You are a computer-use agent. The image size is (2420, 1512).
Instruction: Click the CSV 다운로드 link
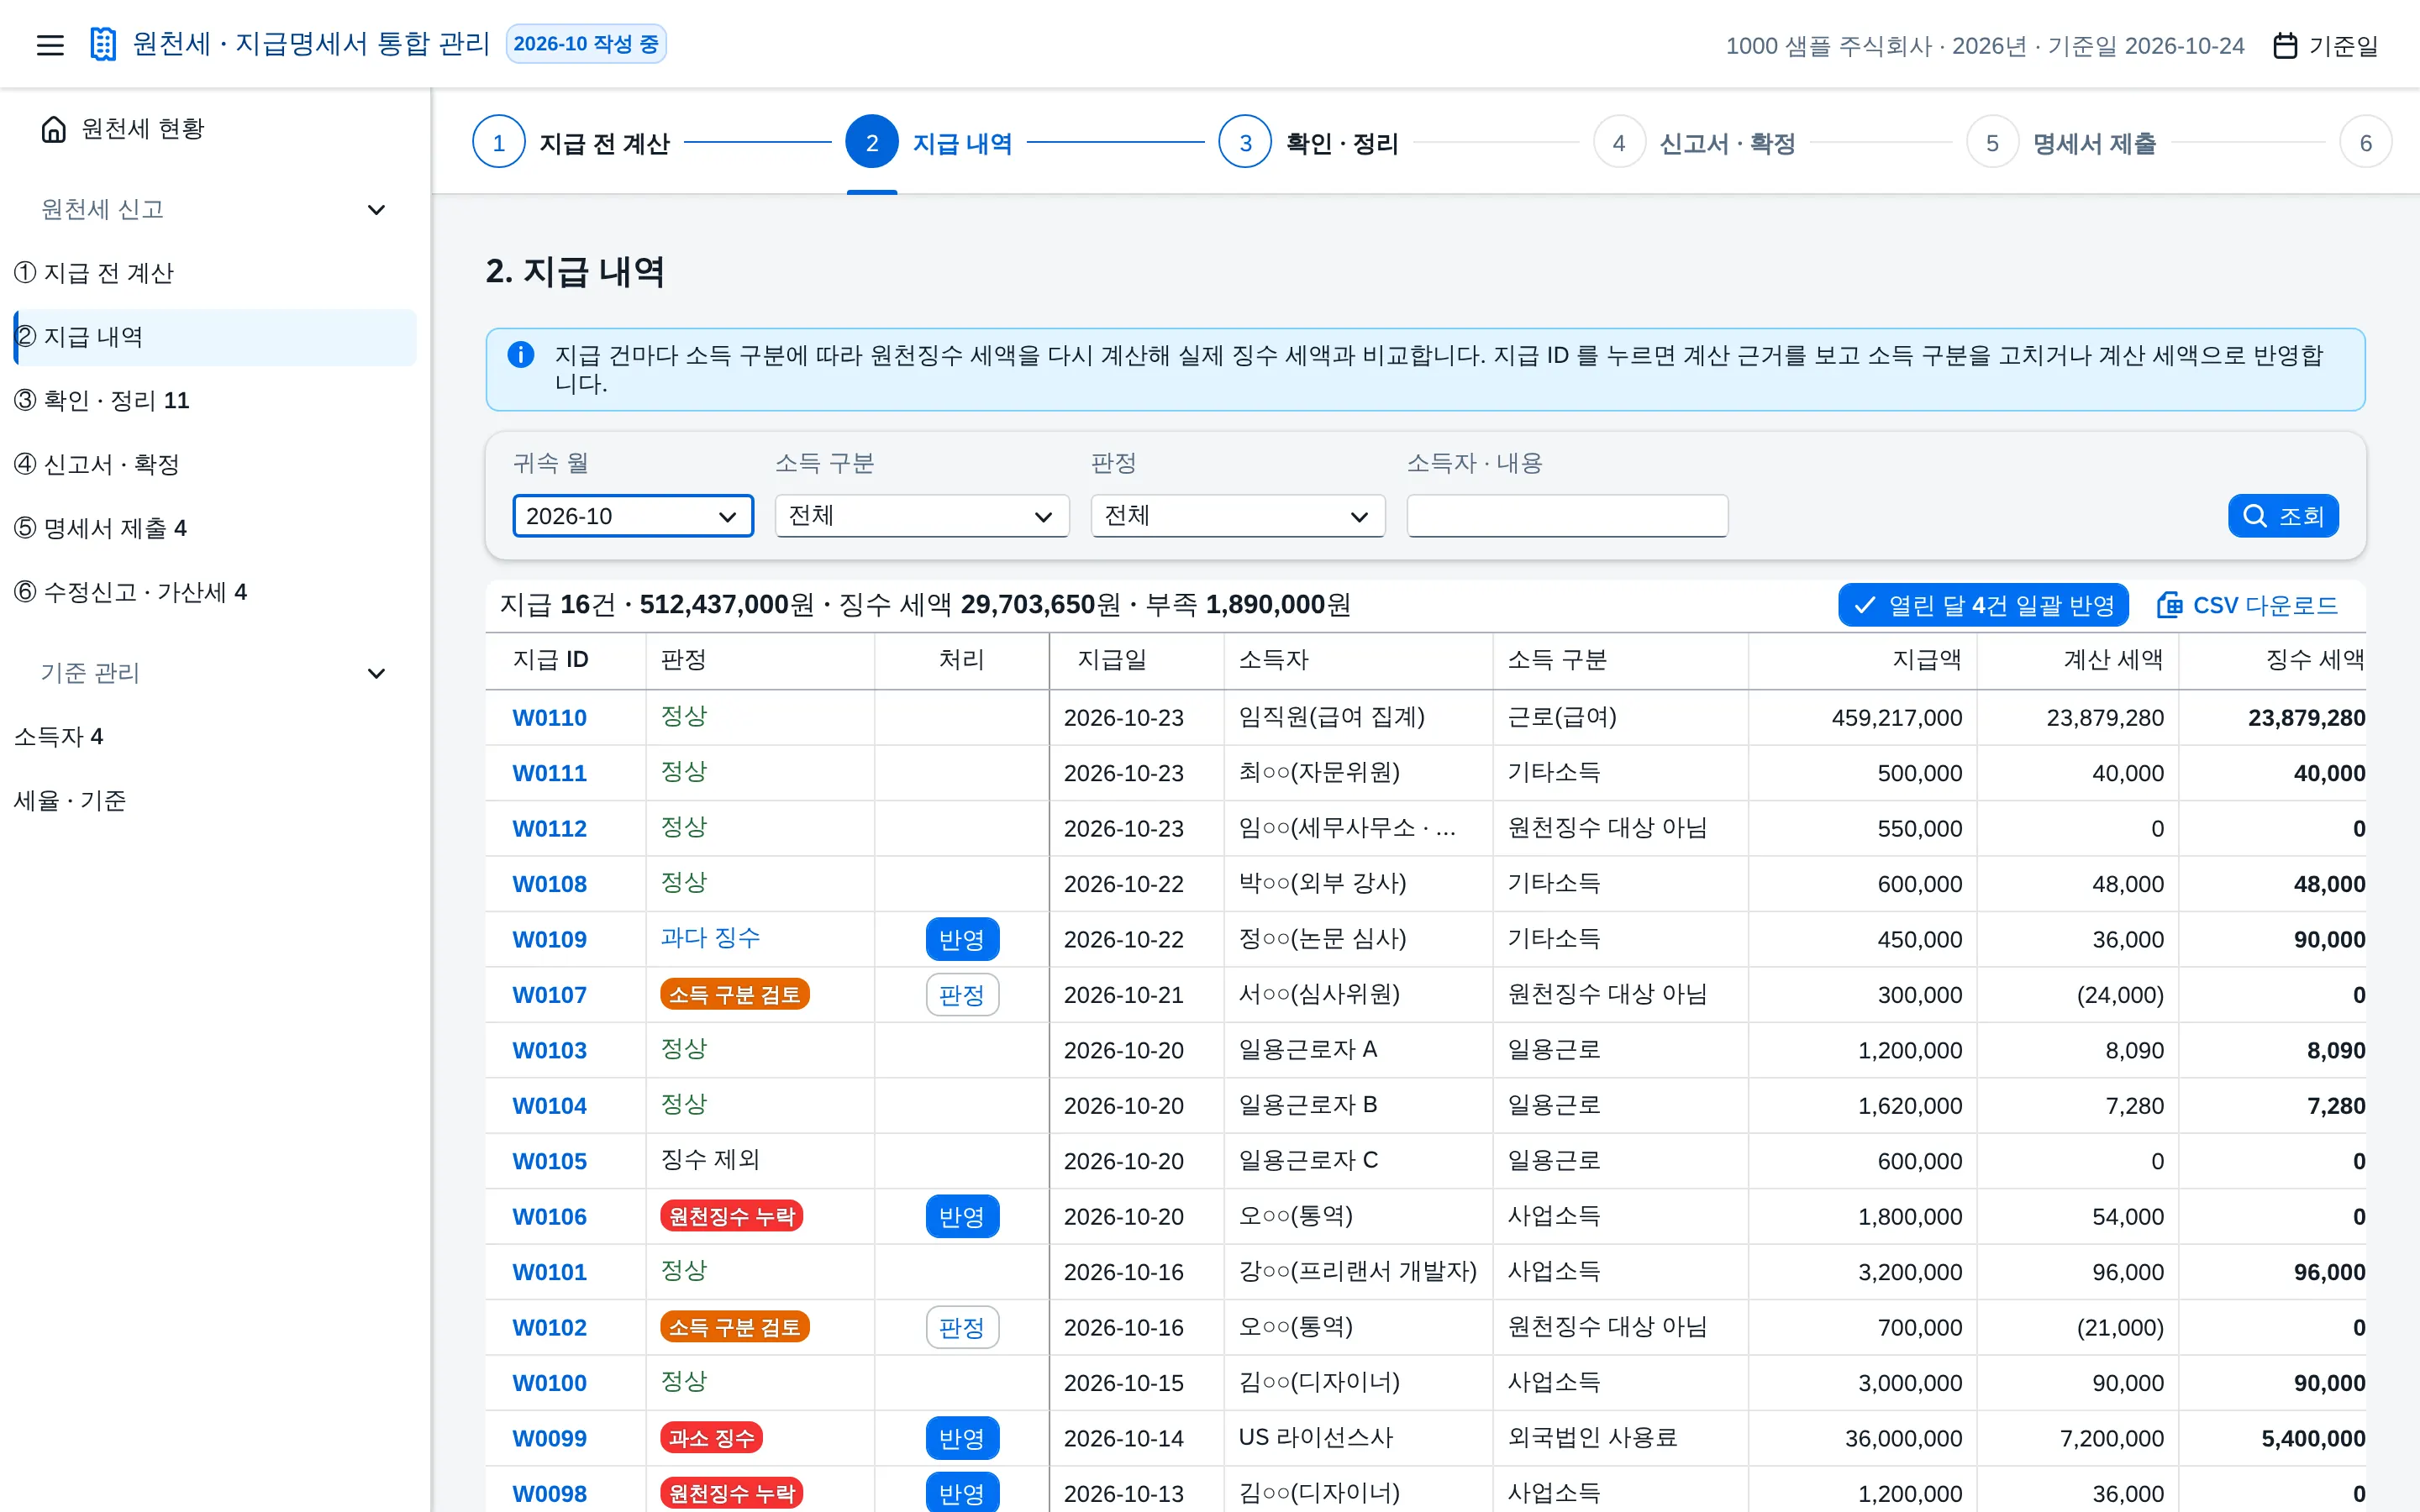coord(2247,605)
